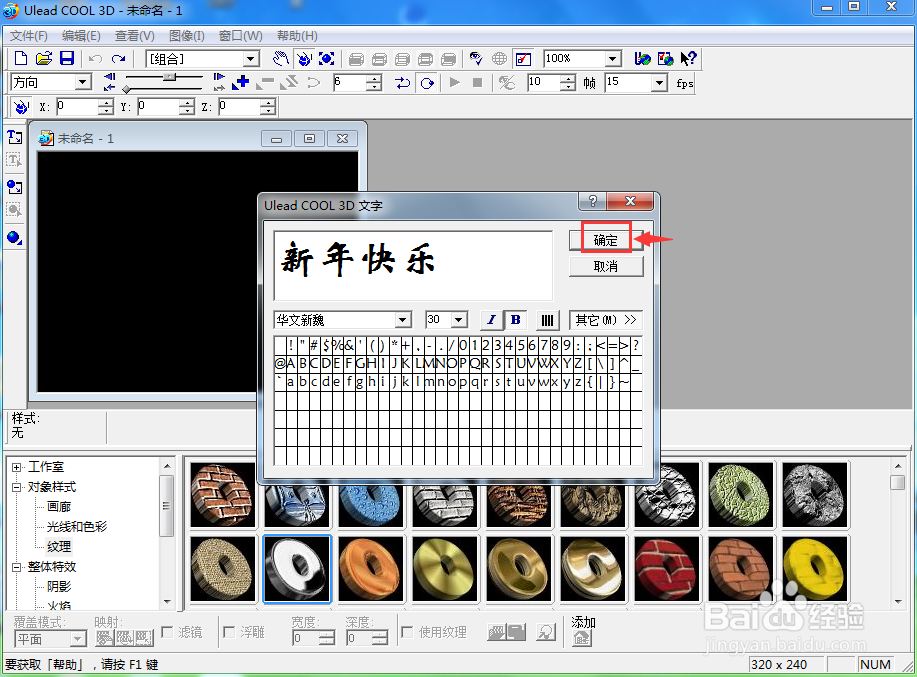The height and width of the screenshot is (677, 917).
Task: Open the 窗口(W) menu
Action: click(240, 36)
